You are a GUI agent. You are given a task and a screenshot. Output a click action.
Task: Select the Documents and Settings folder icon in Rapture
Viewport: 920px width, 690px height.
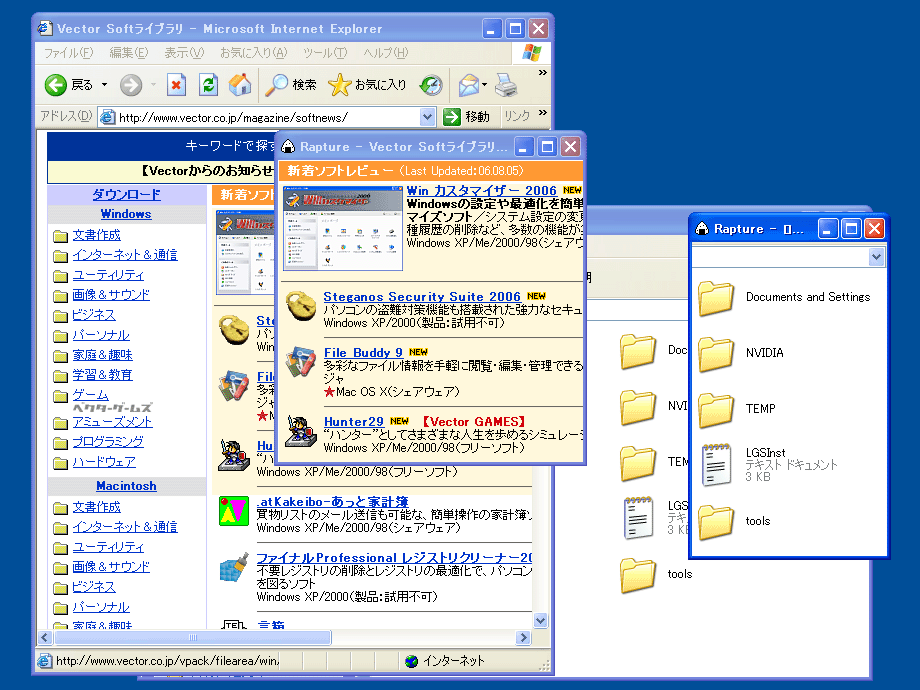point(715,297)
